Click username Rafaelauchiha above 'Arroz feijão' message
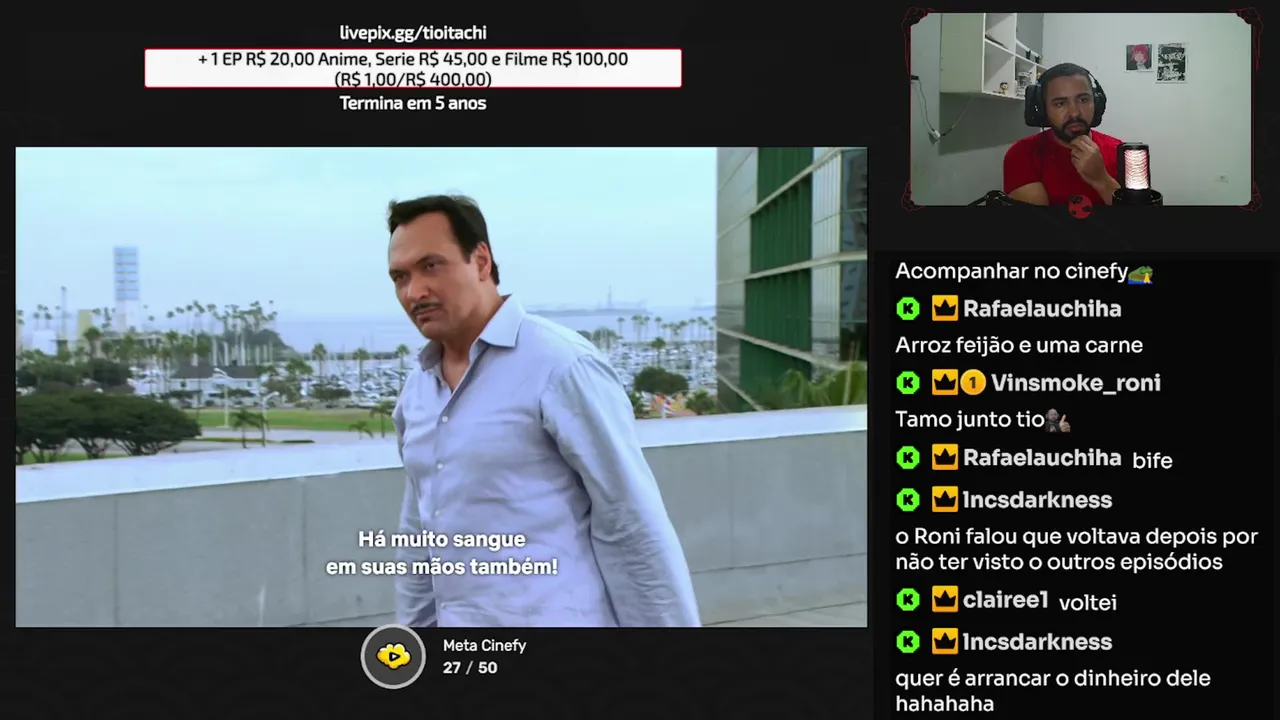Viewport: 1280px width, 720px height. tap(1042, 309)
